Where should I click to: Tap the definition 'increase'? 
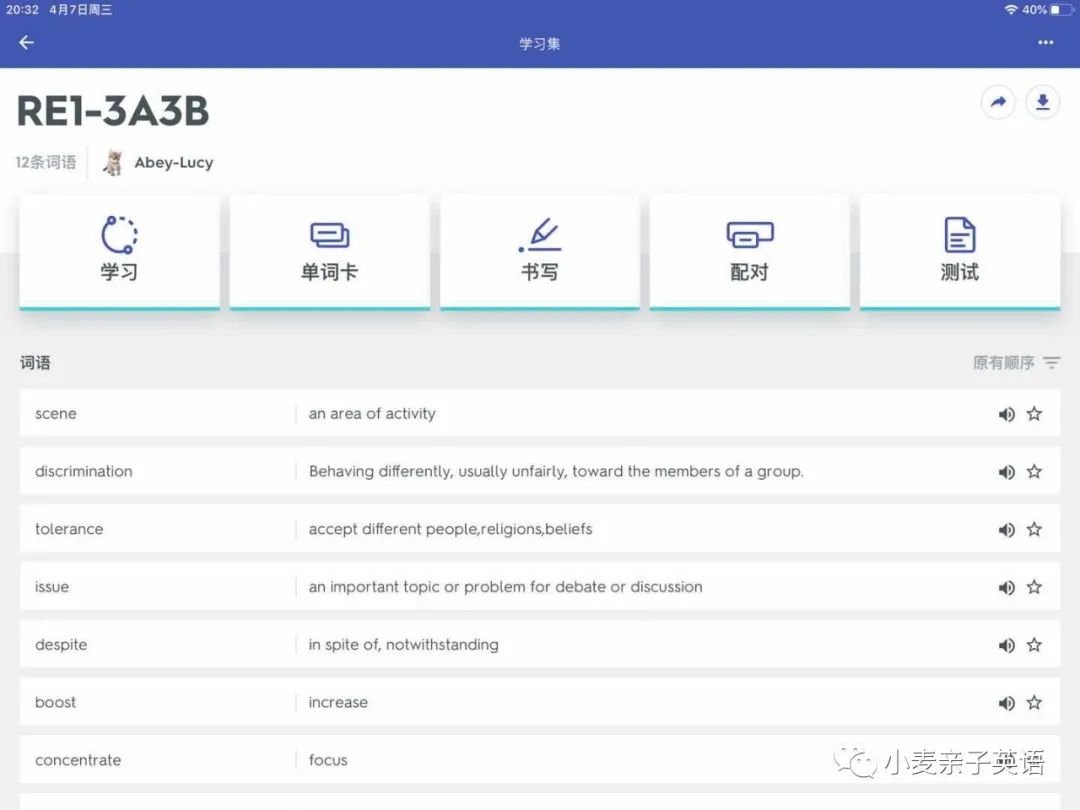coord(338,703)
